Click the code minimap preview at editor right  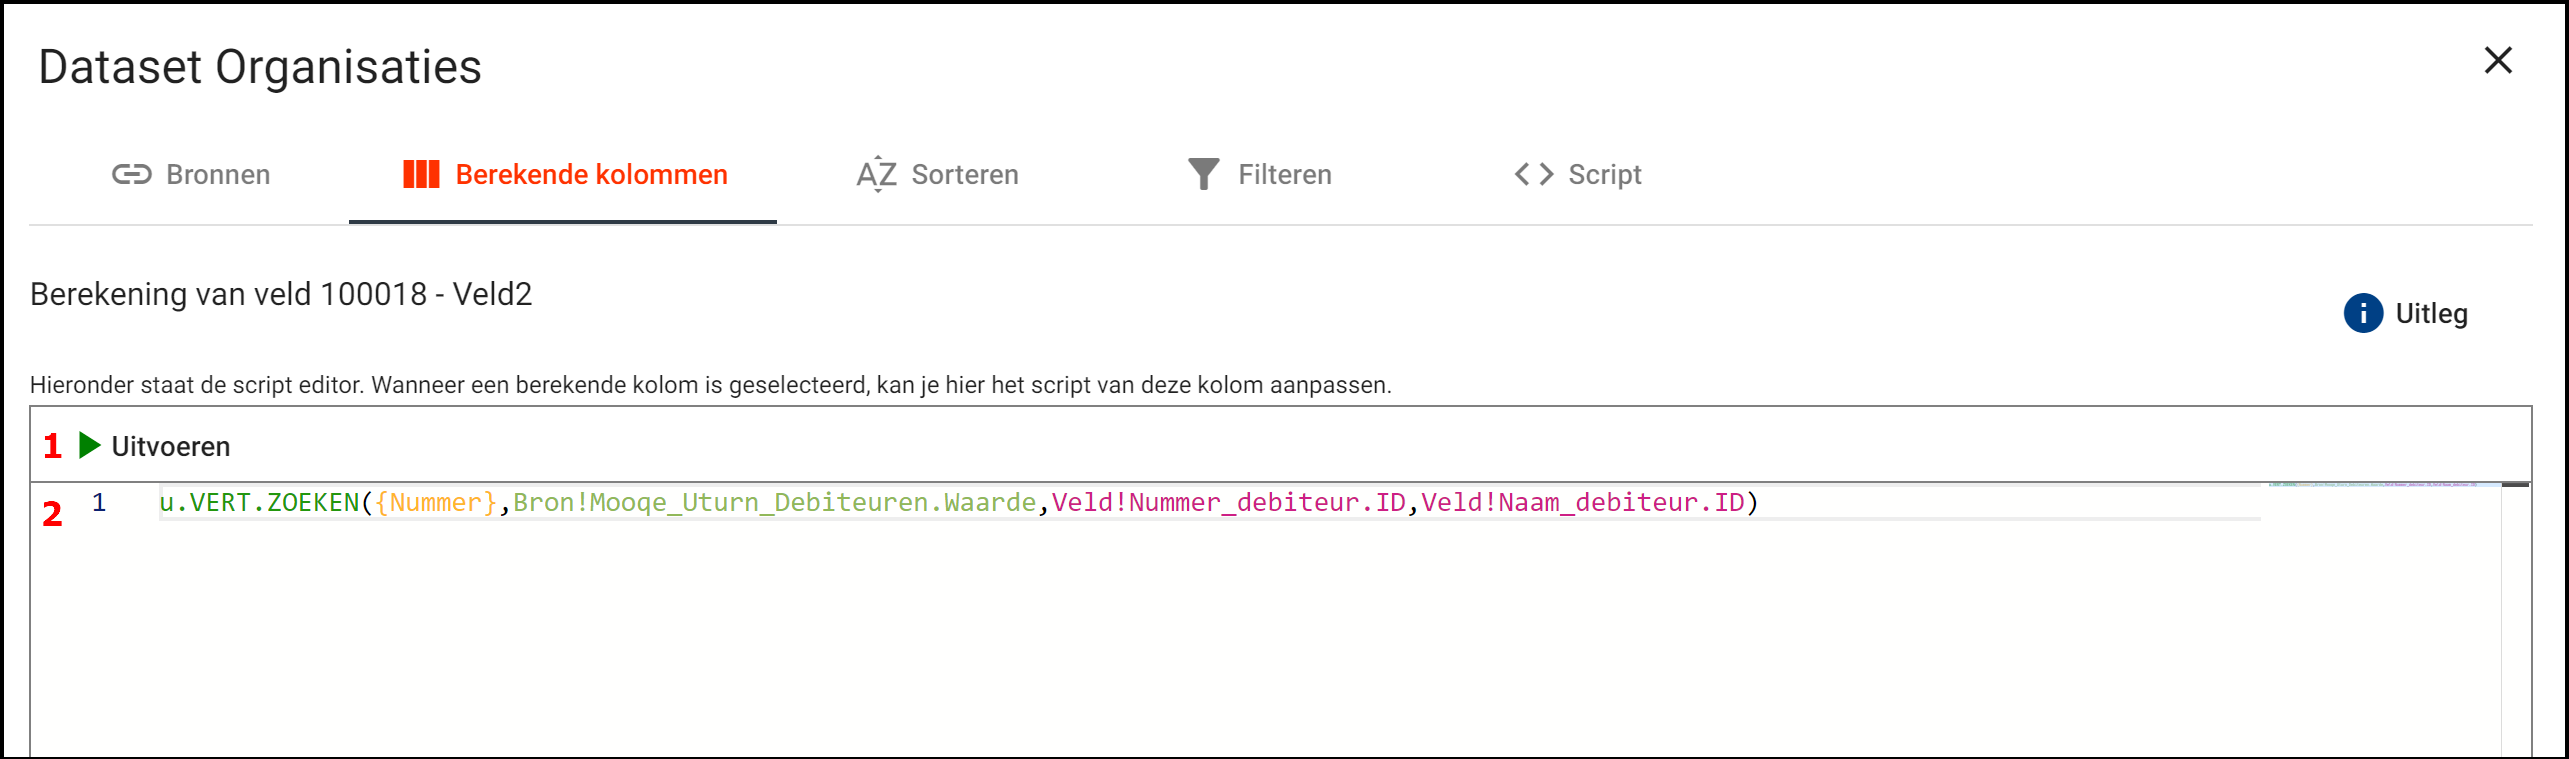click(x=2380, y=485)
